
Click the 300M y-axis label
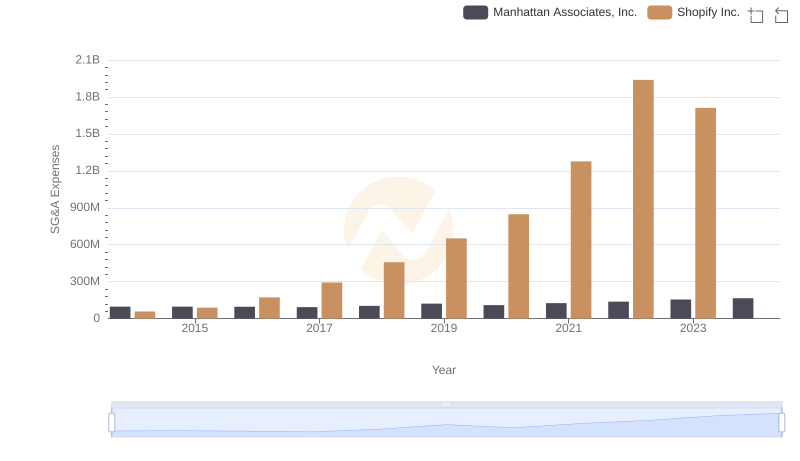click(85, 281)
